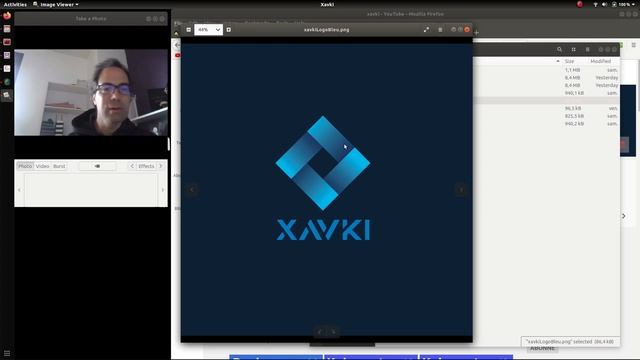
Task: Open the fifth white dock icon
Action: point(7,69)
